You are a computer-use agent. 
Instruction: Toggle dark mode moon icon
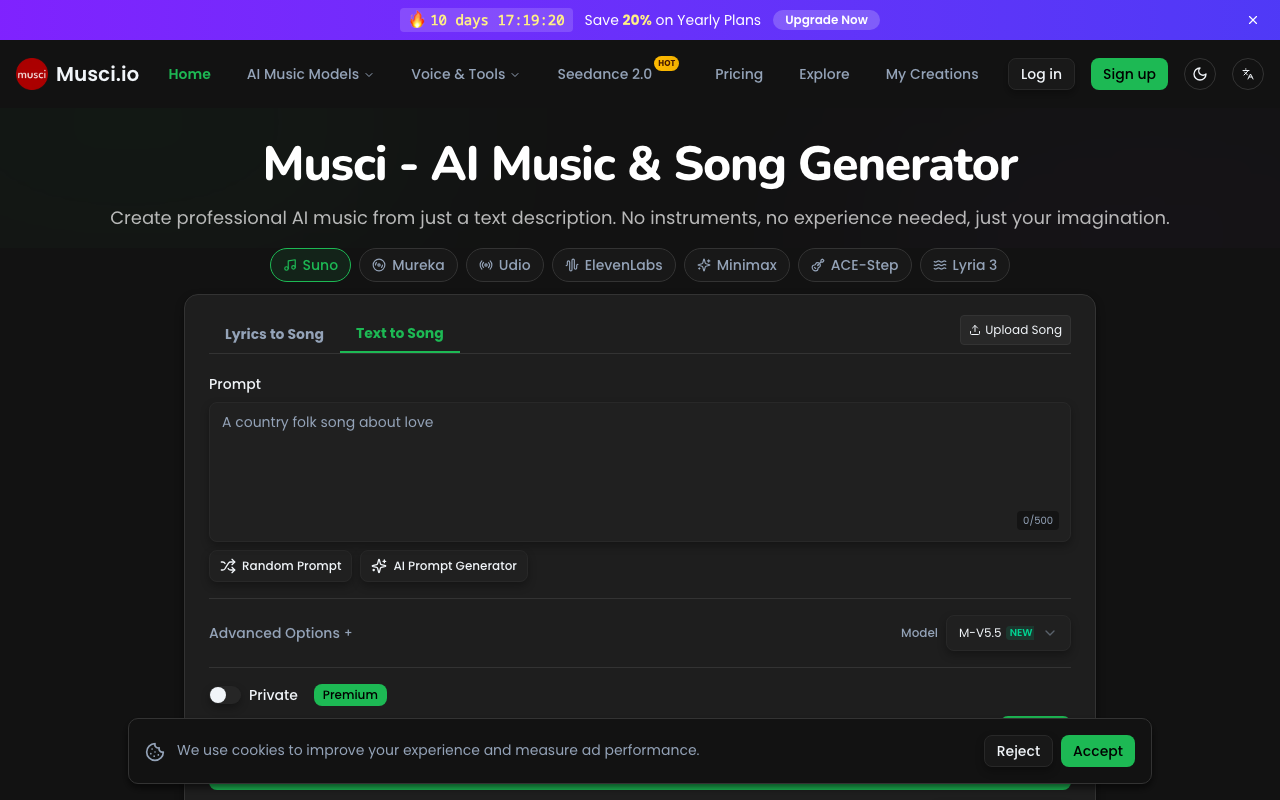tap(1200, 74)
